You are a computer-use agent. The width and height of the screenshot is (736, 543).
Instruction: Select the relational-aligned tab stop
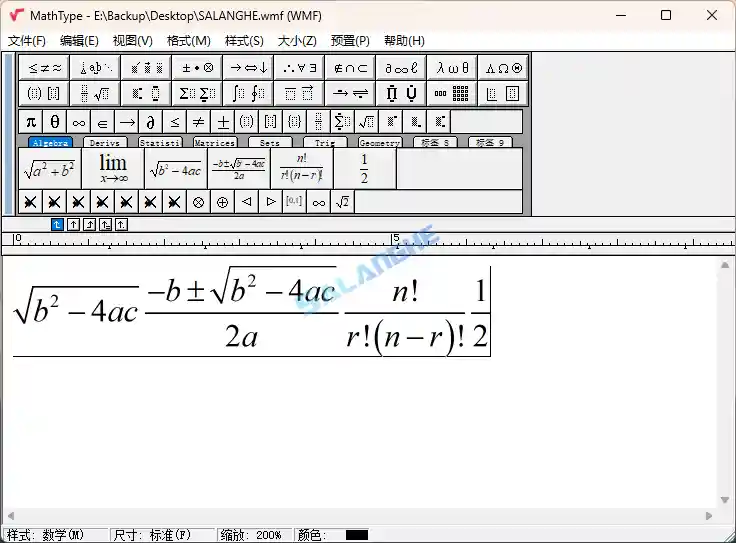point(105,225)
